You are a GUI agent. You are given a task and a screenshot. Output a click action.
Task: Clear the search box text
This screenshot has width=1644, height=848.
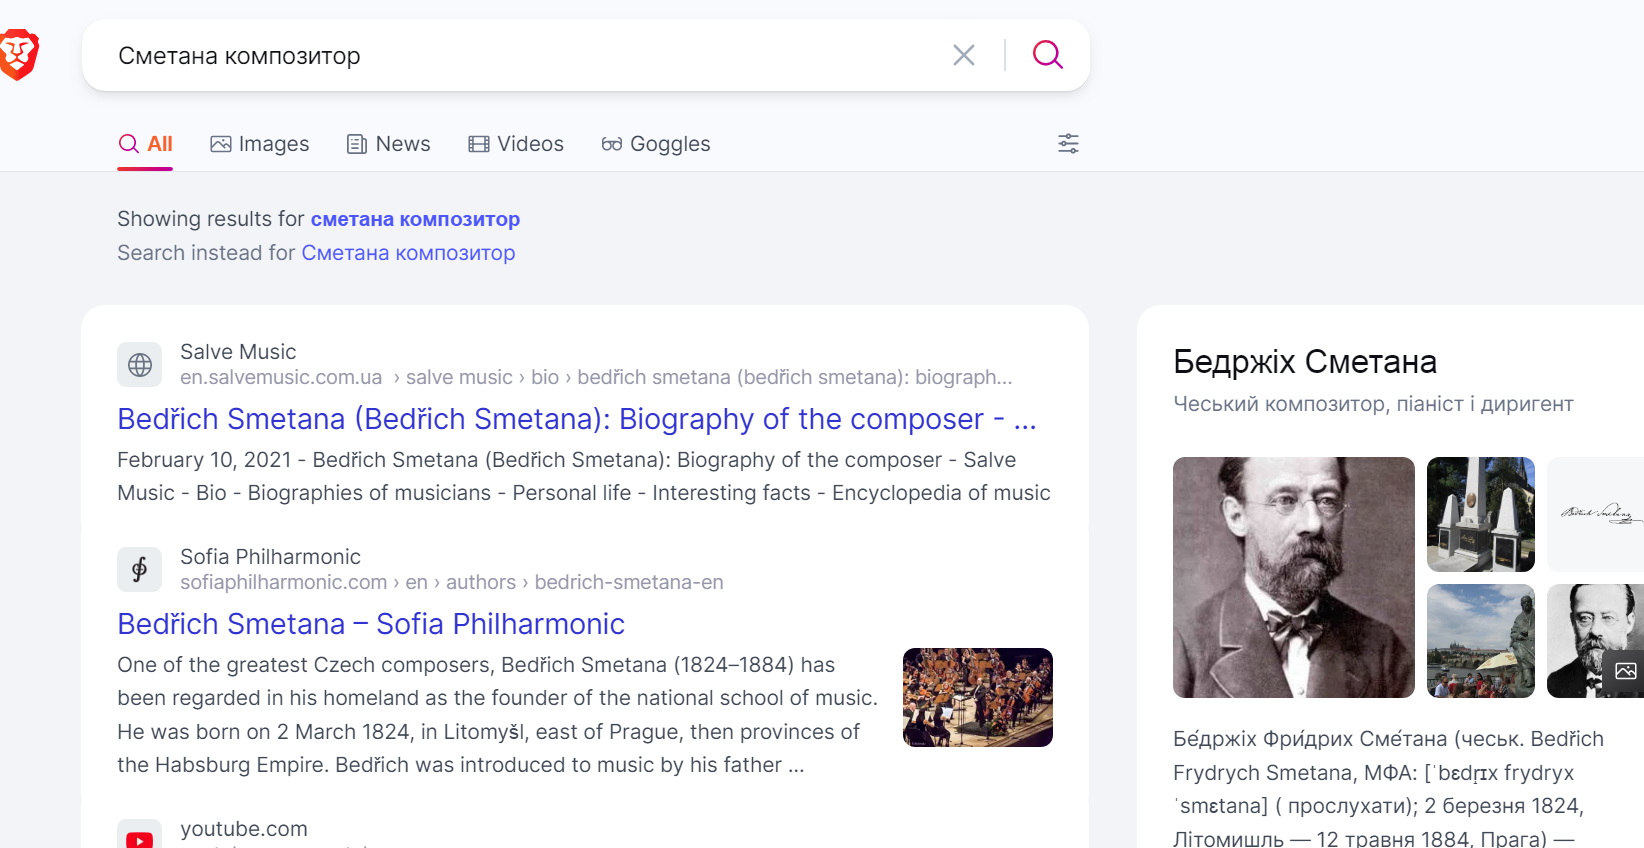[963, 55]
